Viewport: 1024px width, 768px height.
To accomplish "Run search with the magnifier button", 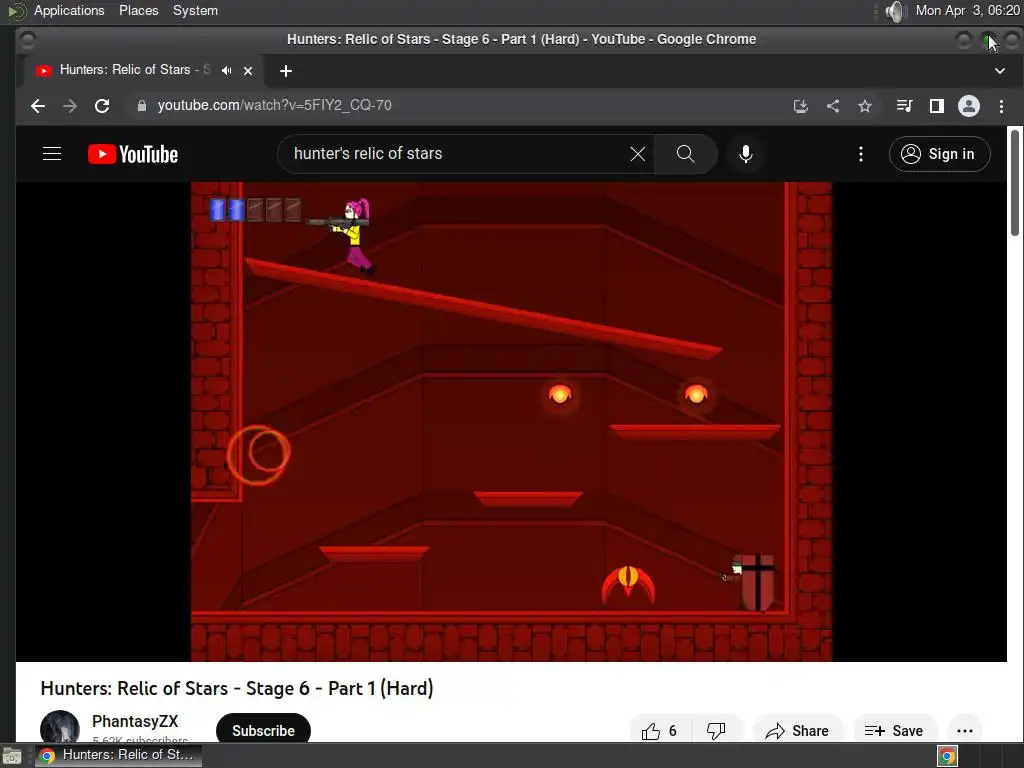I will tap(685, 153).
